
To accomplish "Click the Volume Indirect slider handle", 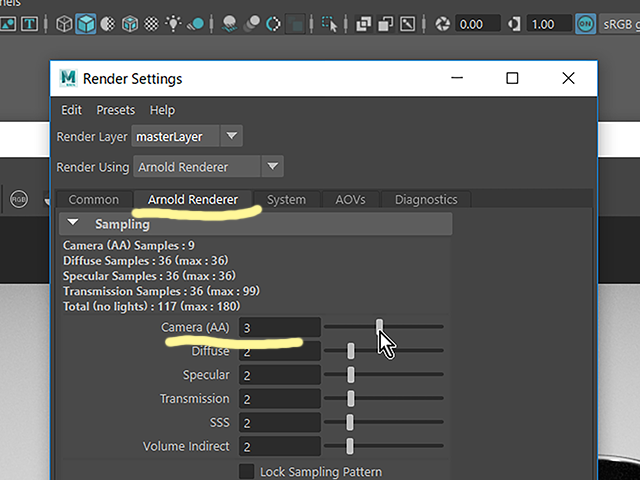I will [x=350, y=446].
